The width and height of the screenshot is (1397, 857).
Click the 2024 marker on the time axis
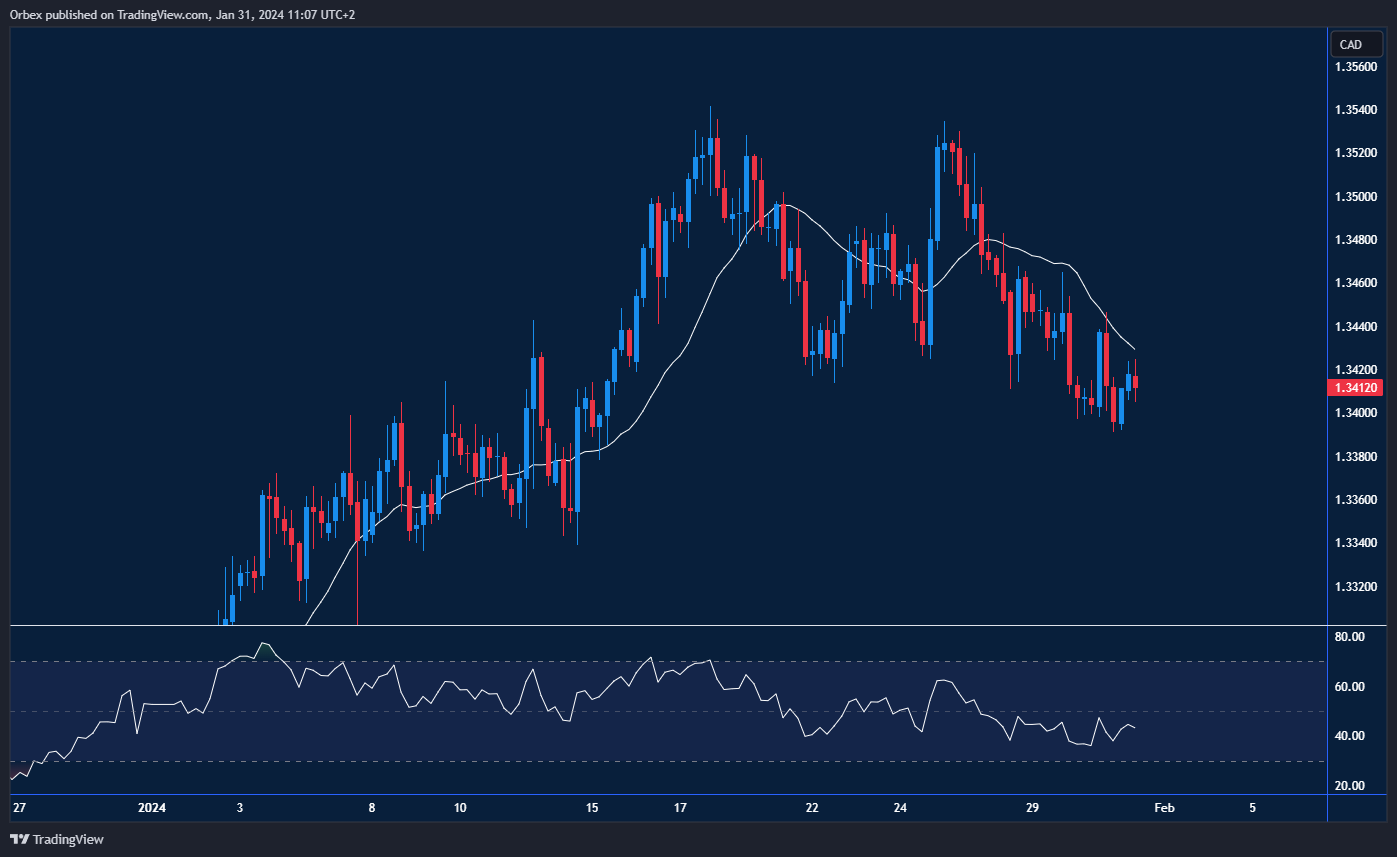click(x=152, y=808)
